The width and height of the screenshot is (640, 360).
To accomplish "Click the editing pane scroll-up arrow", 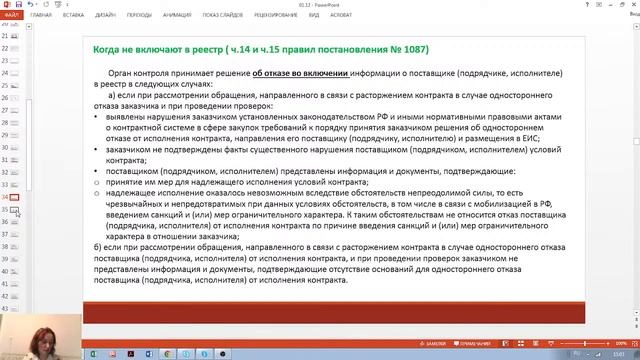I will coord(636,27).
